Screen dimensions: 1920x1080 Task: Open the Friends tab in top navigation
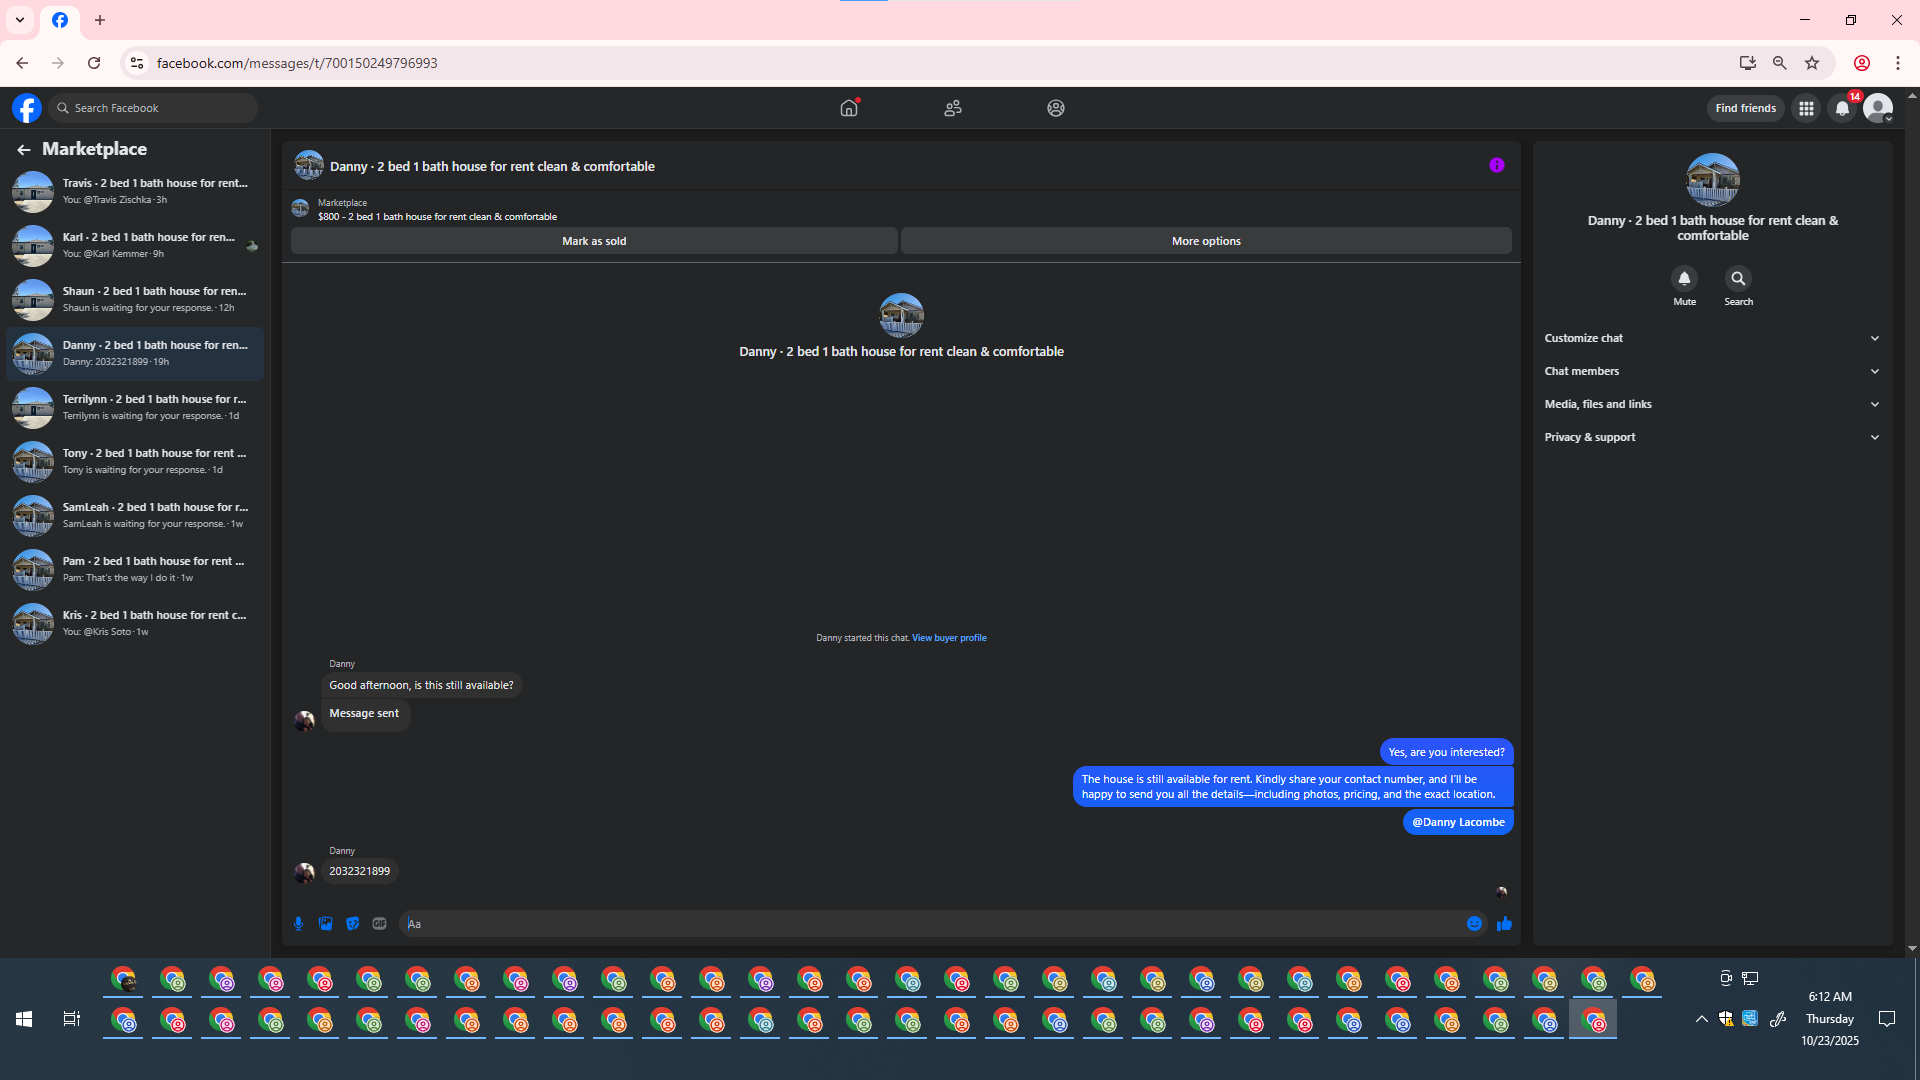click(x=952, y=108)
